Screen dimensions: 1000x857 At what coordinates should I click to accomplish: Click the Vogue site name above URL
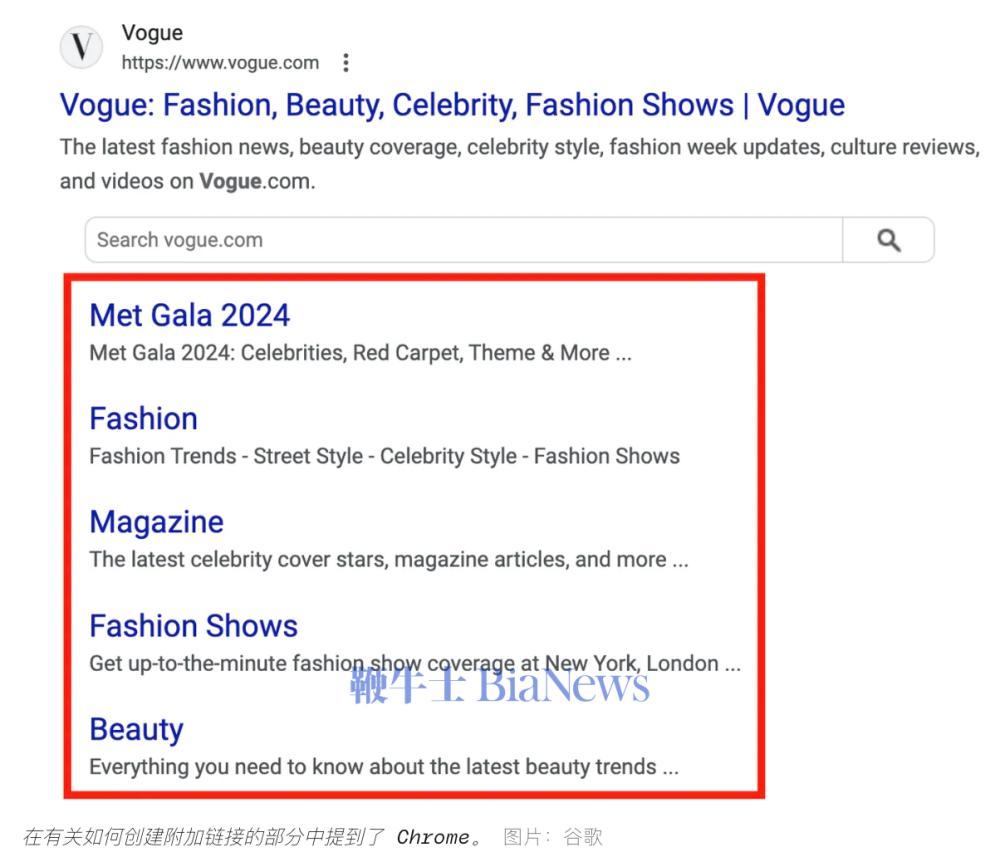[152, 33]
